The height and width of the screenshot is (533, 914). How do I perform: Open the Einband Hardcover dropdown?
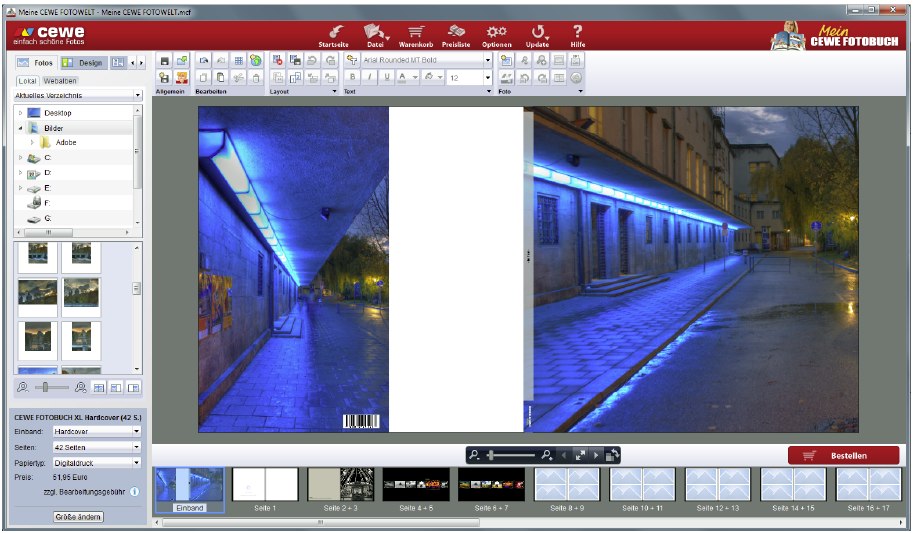point(96,431)
